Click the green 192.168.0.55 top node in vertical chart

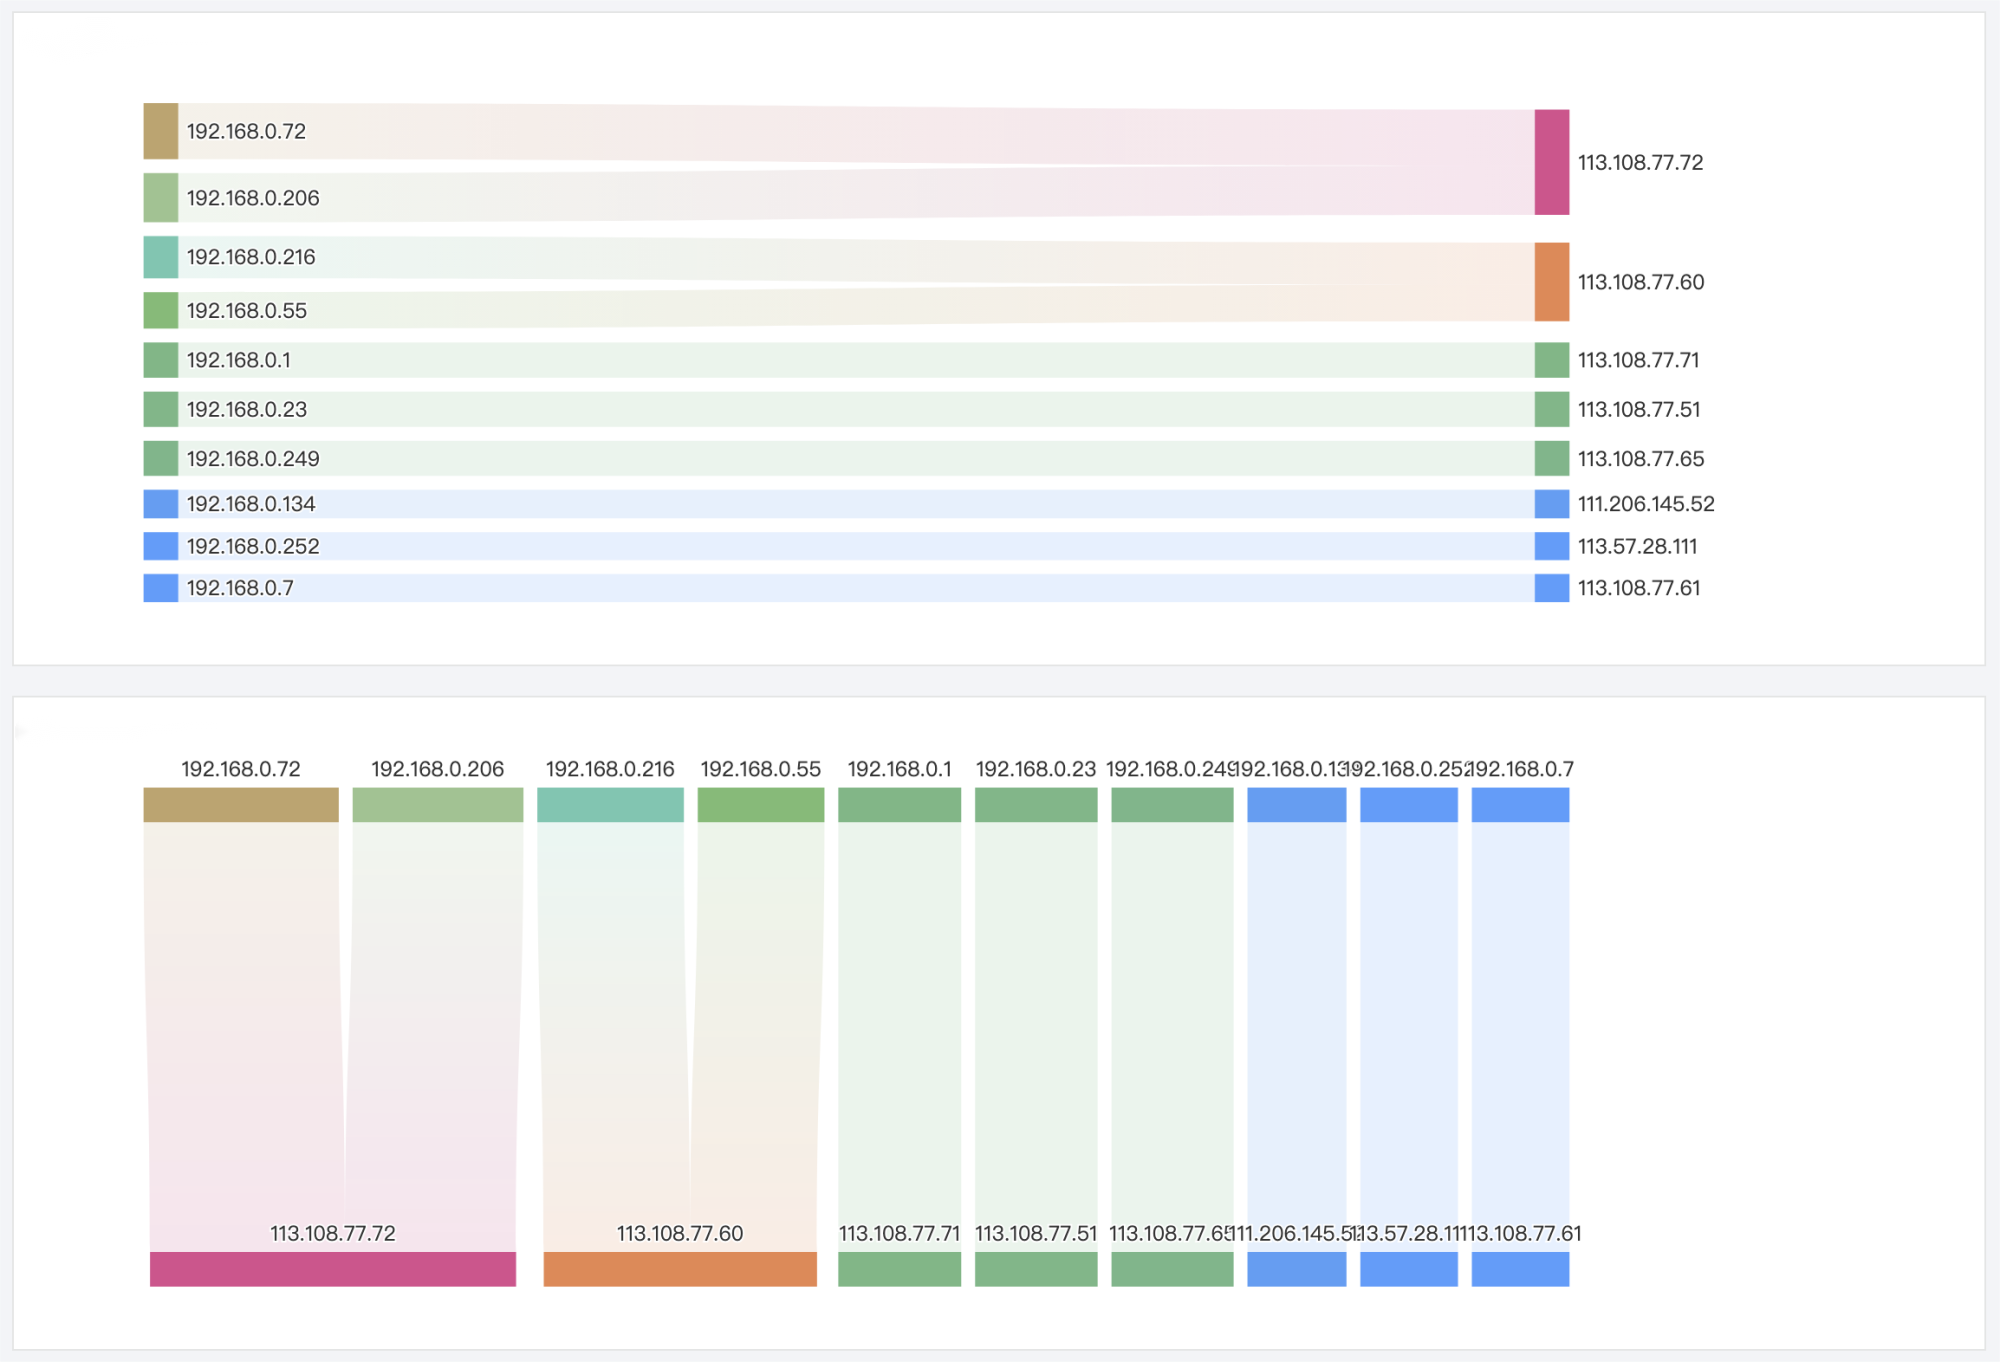[x=760, y=804]
